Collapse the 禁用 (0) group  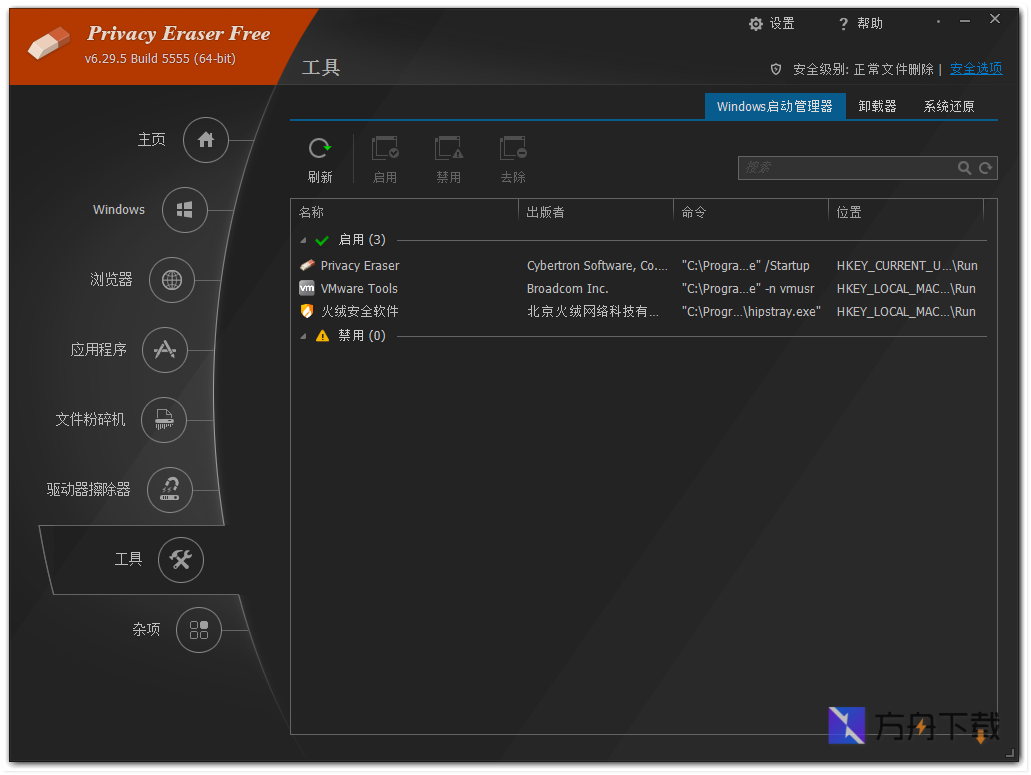(x=303, y=337)
